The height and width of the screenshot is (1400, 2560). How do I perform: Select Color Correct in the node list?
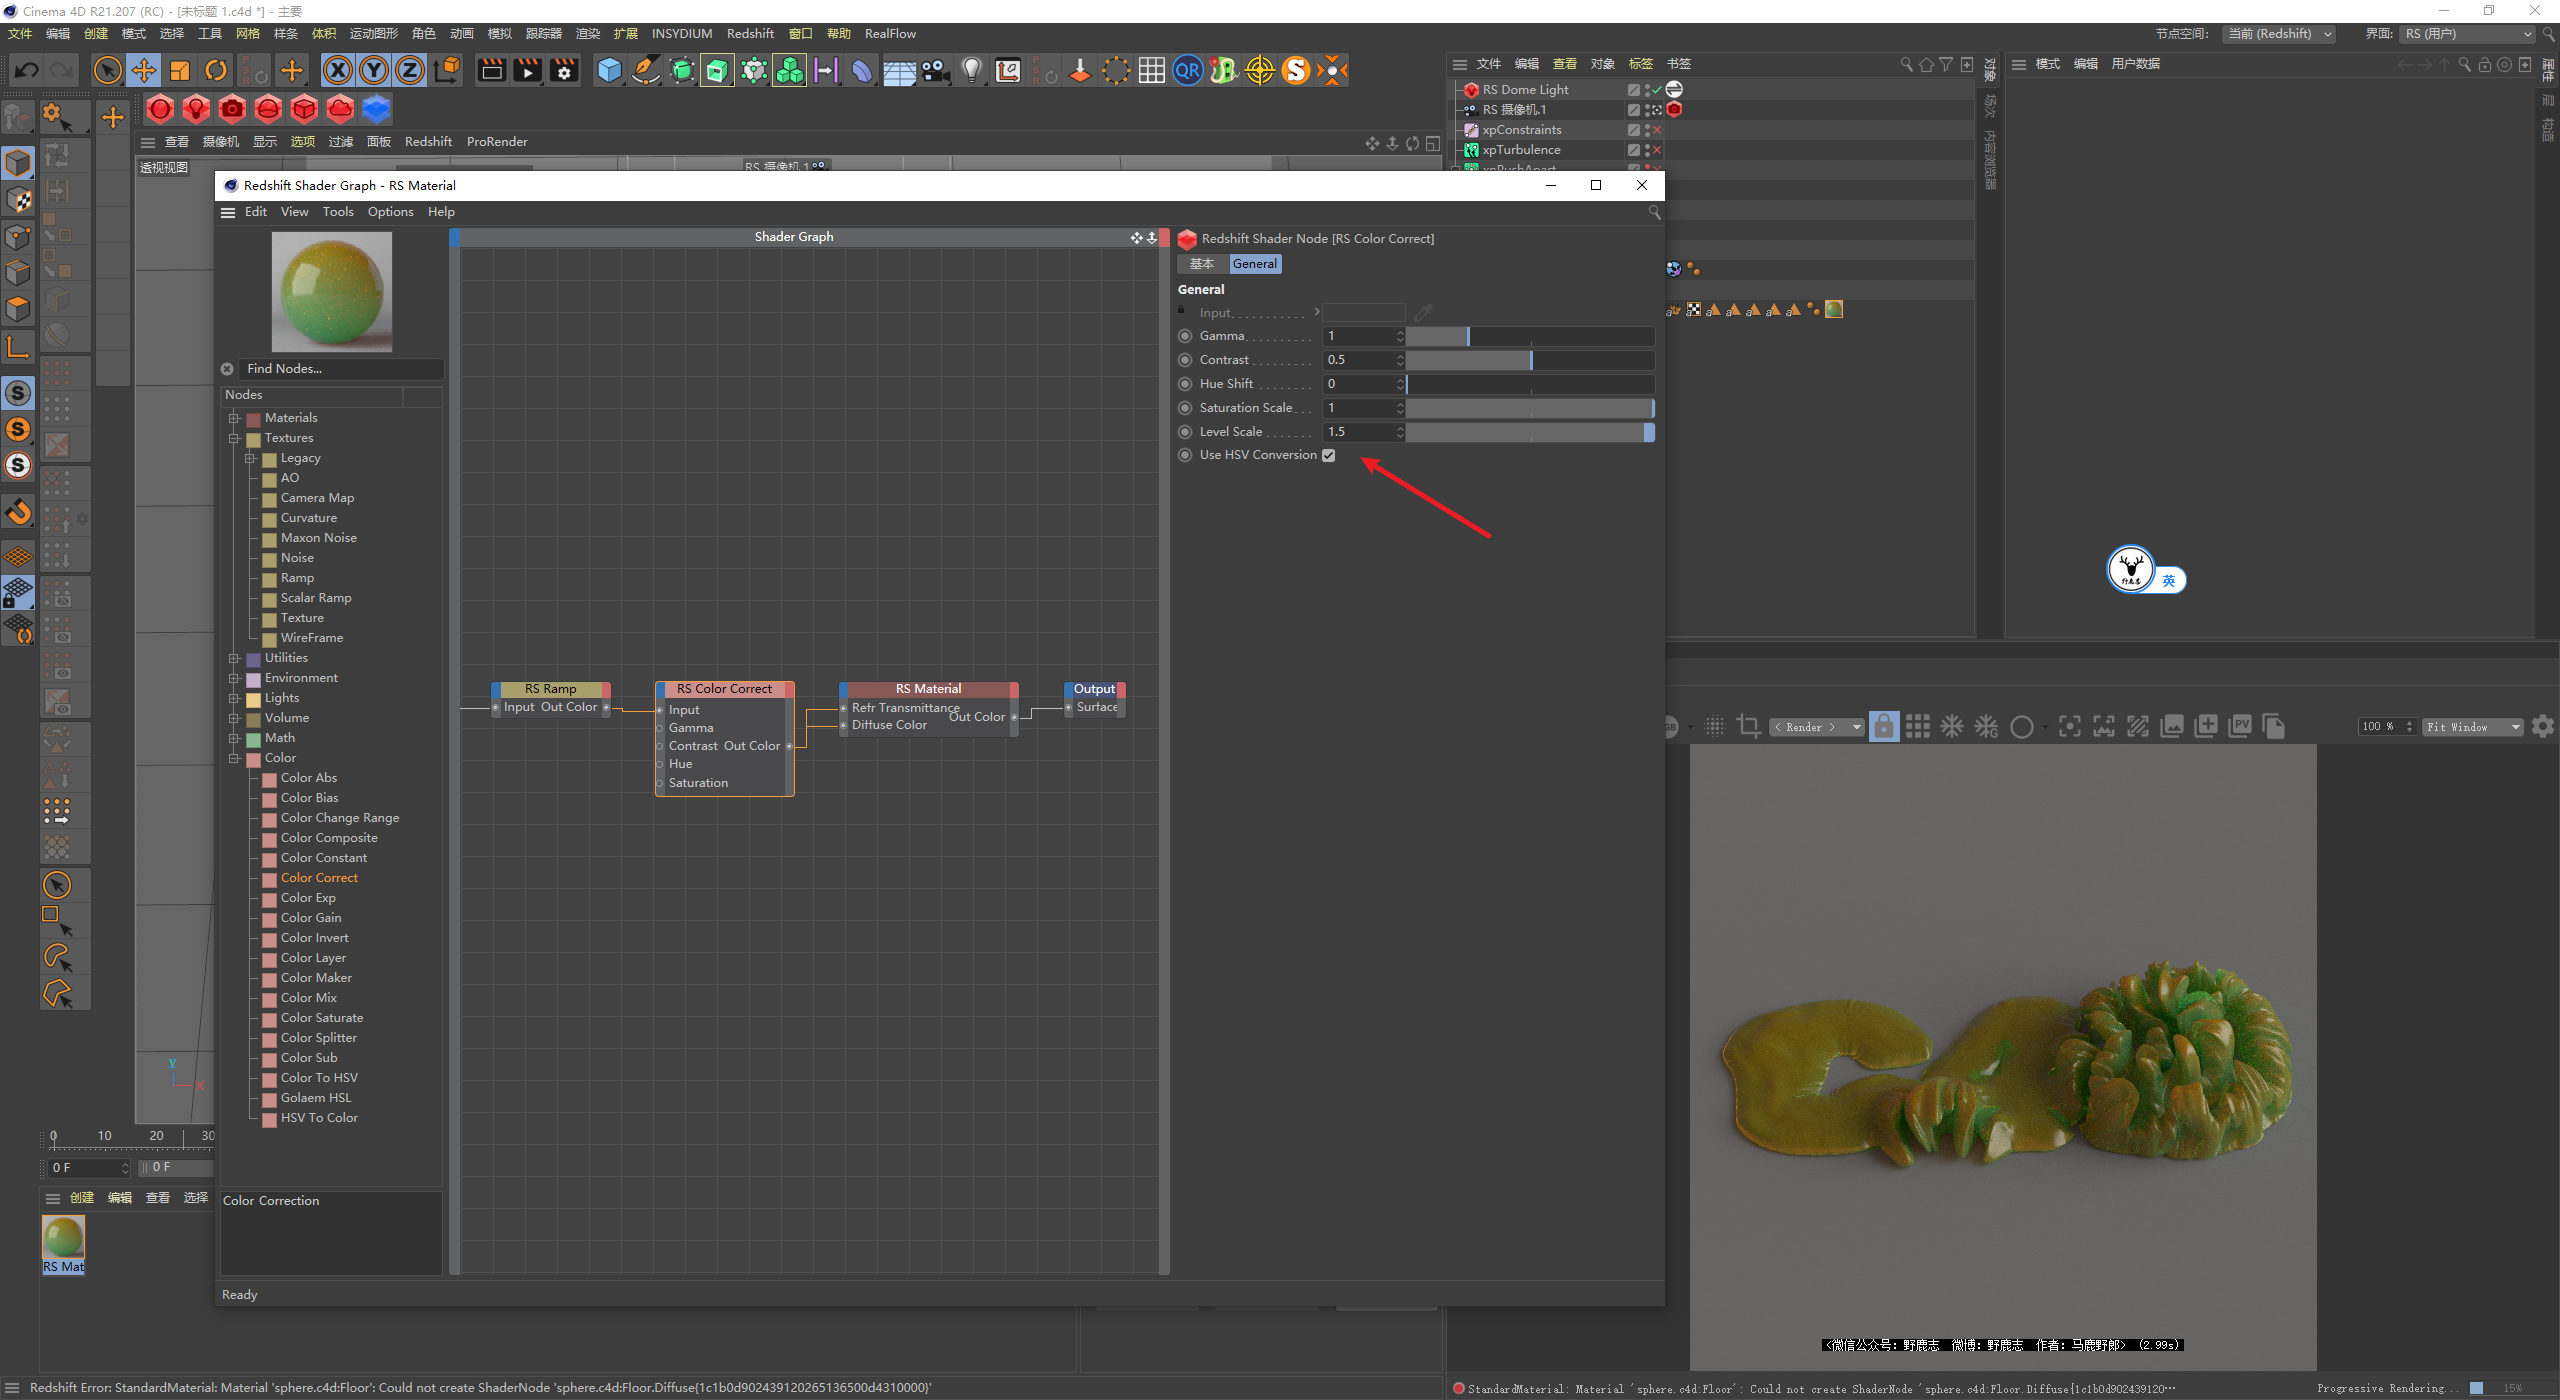point(319,878)
